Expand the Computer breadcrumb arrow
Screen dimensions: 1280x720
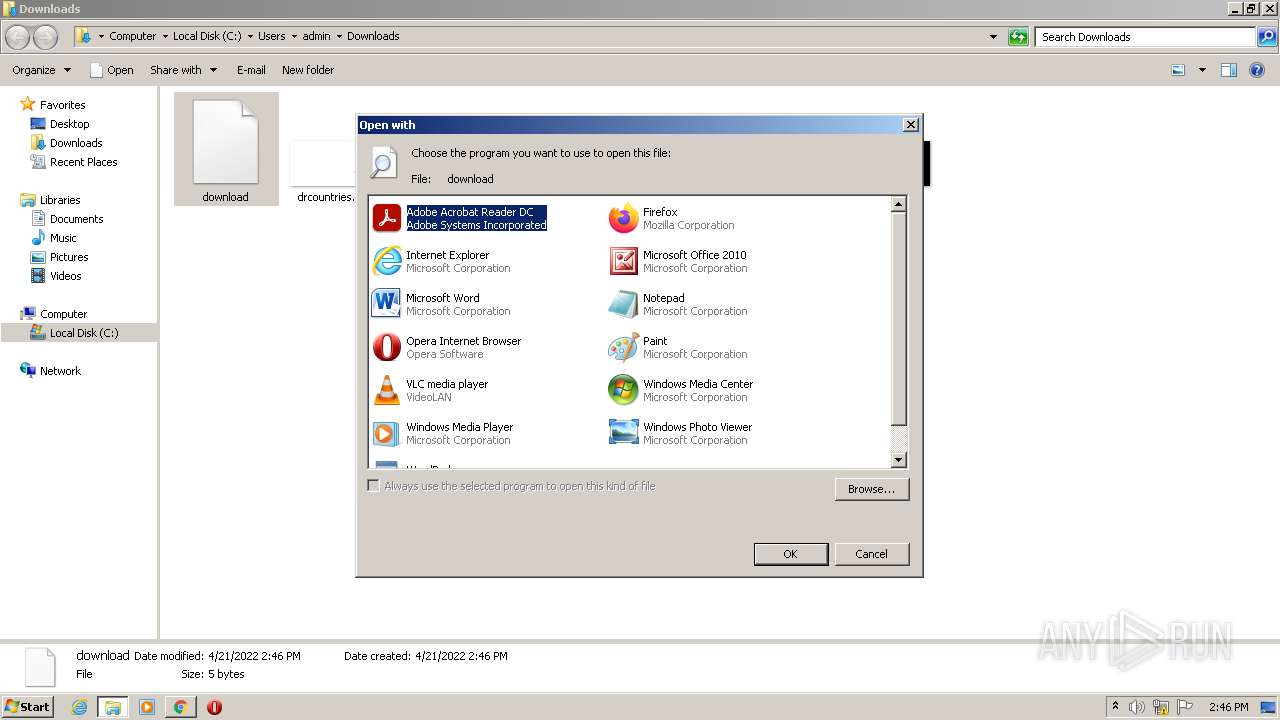tap(165, 36)
